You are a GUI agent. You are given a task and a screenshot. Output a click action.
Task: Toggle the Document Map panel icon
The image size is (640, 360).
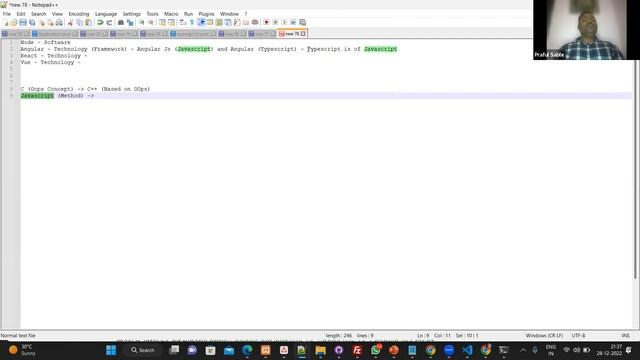pyautogui.click(x=219, y=22)
